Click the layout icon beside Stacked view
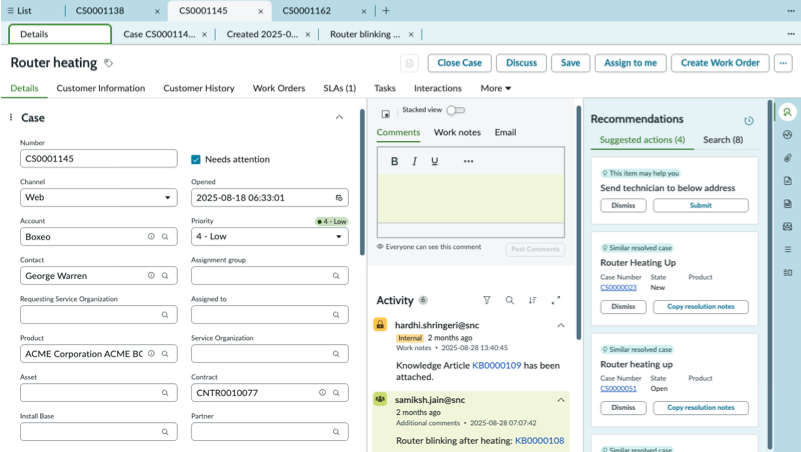Image resolution: width=801 pixels, height=452 pixels. click(x=386, y=114)
